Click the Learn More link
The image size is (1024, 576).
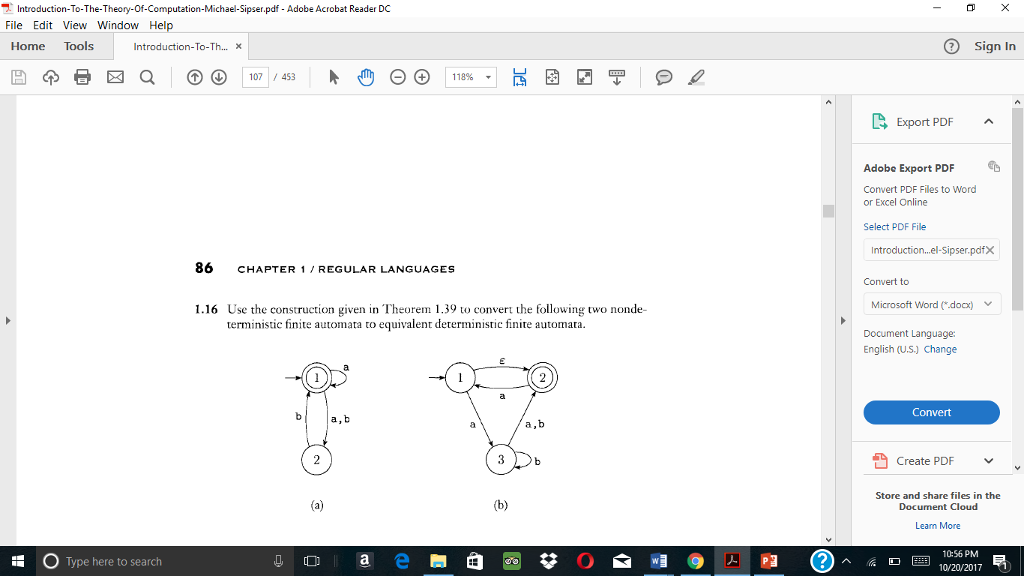[937, 525]
